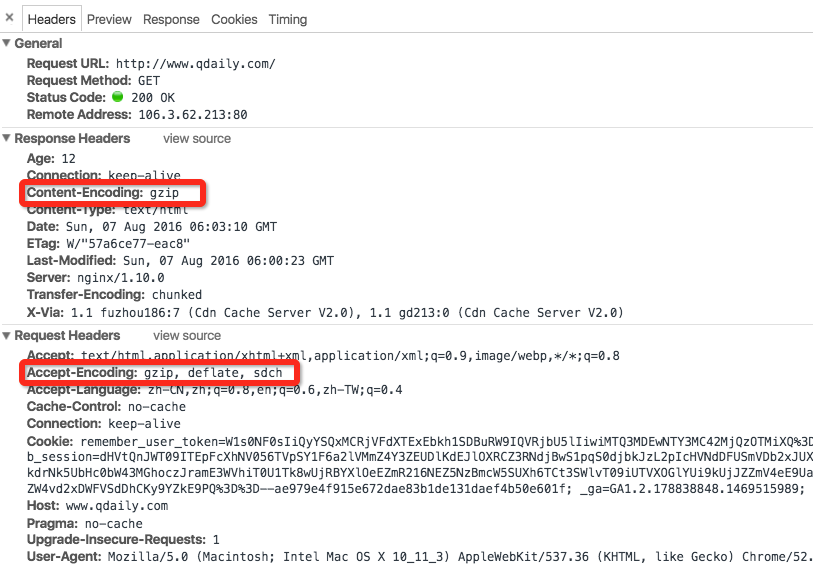Collapse the General section

coord(8,44)
